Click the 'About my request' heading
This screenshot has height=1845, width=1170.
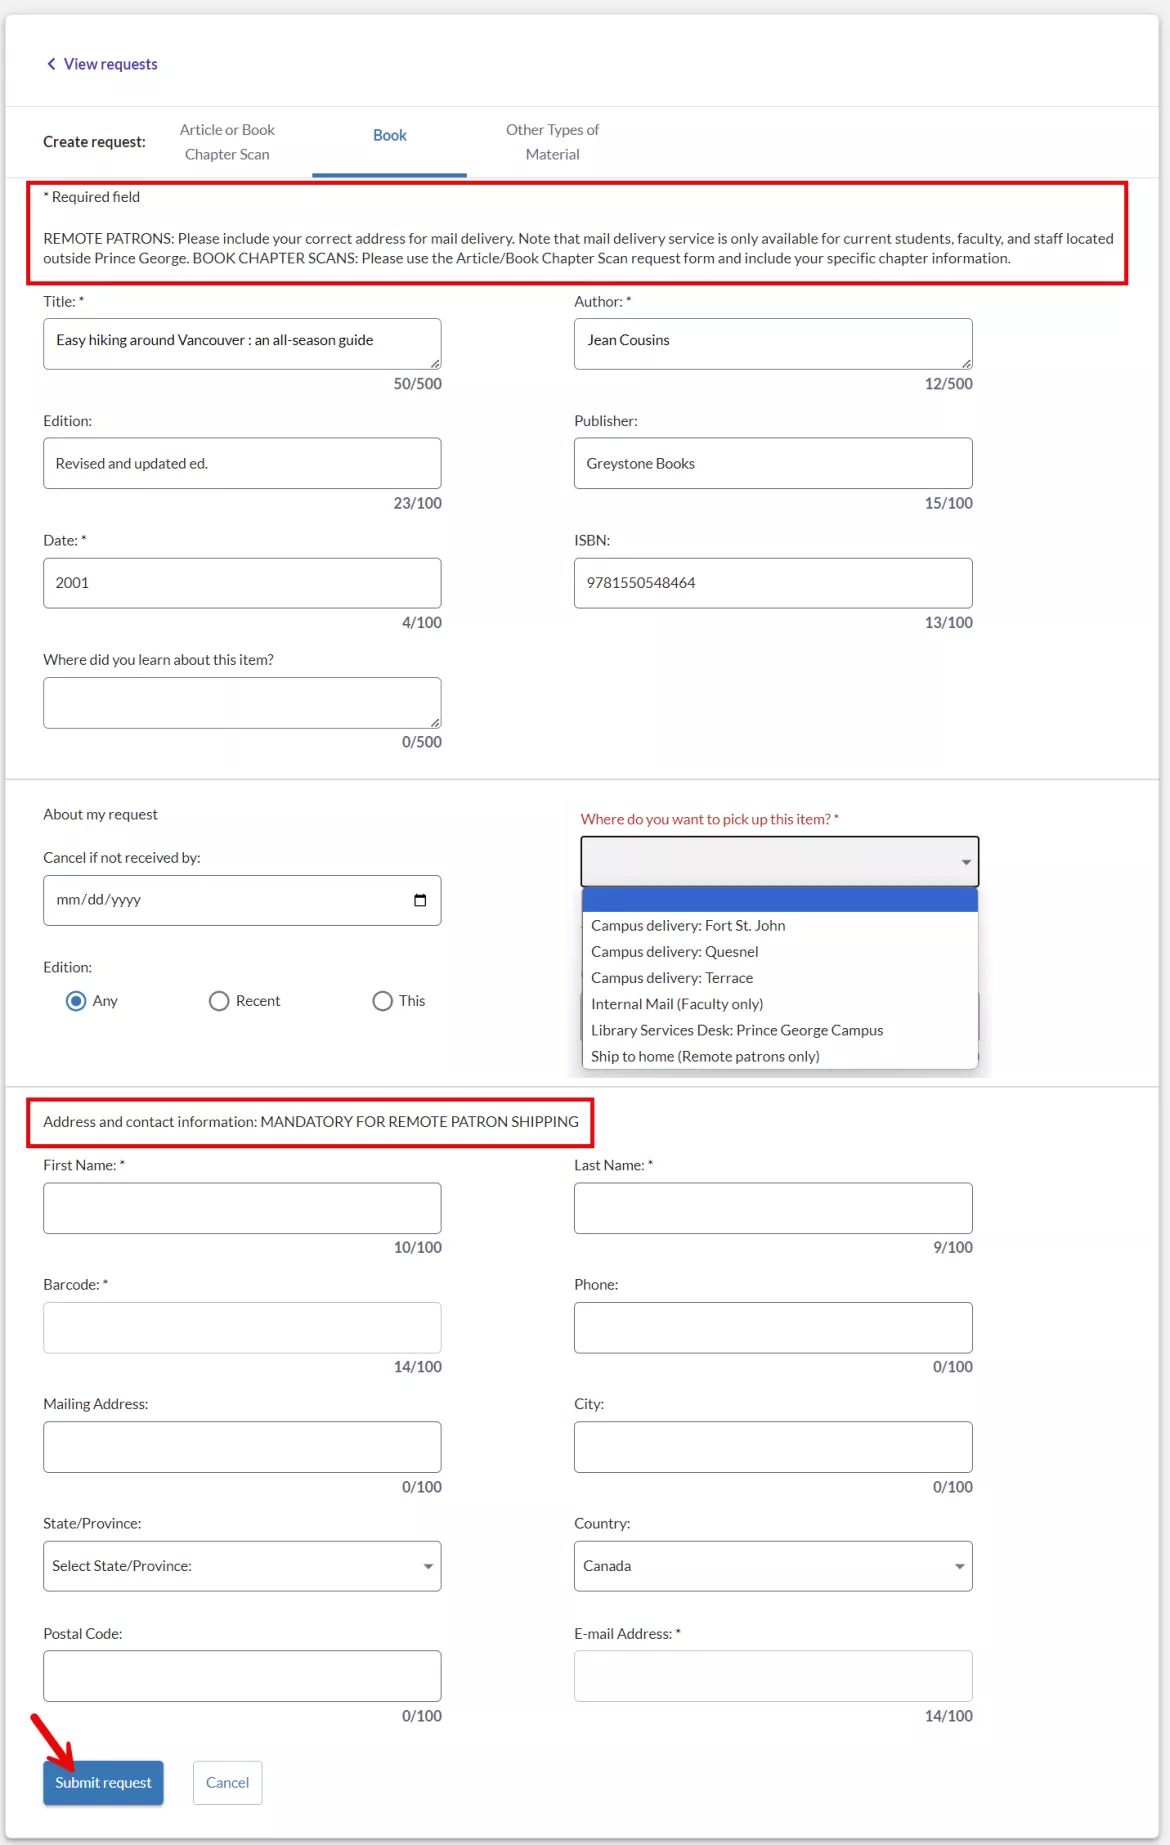point(100,815)
